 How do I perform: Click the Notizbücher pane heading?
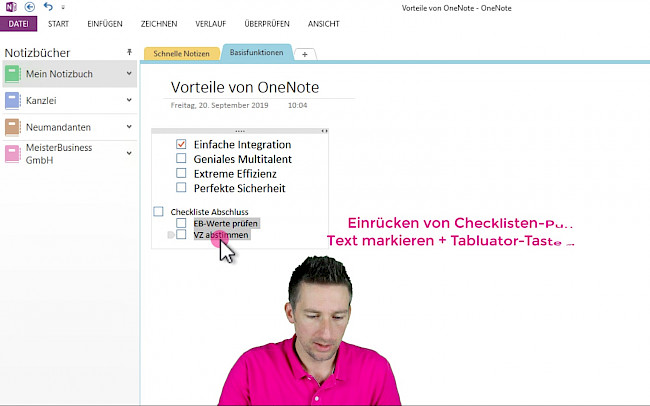(x=37, y=53)
